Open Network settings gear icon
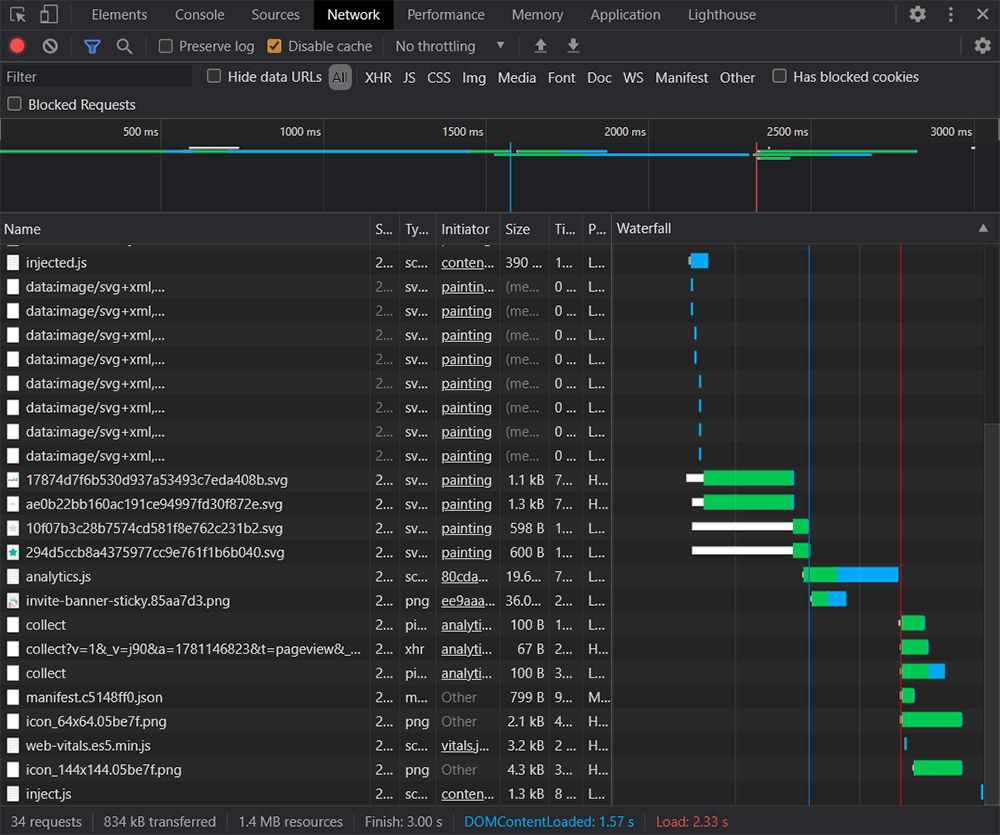1000x835 pixels. [982, 46]
